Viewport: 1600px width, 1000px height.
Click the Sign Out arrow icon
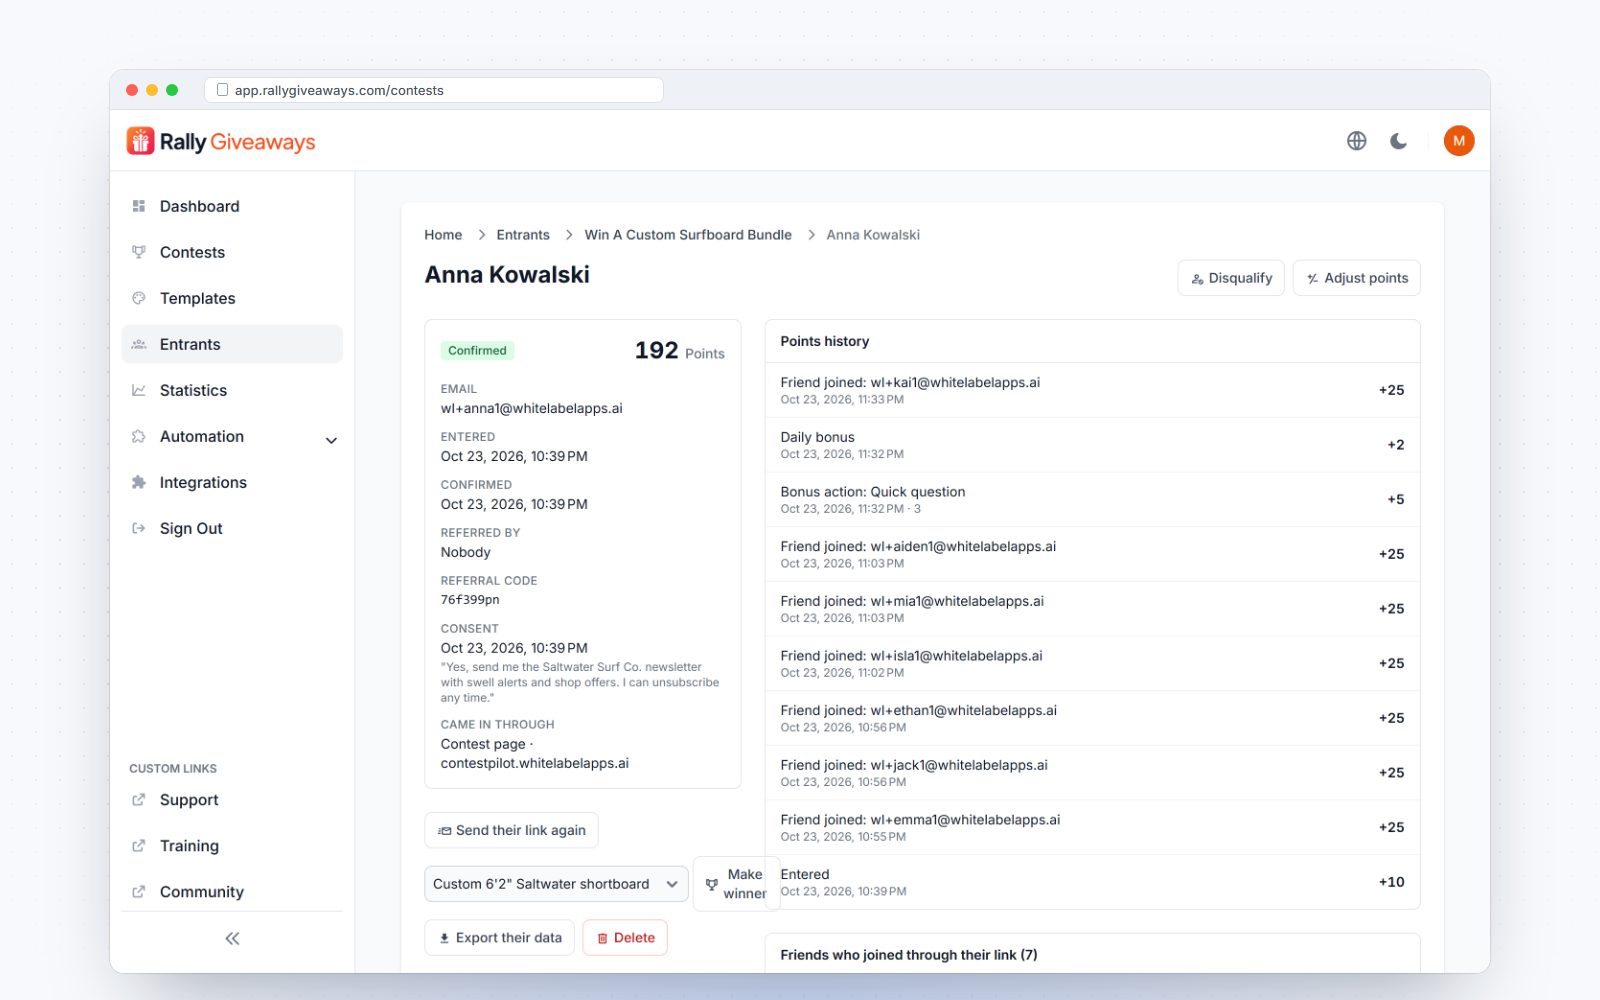point(139,528)
